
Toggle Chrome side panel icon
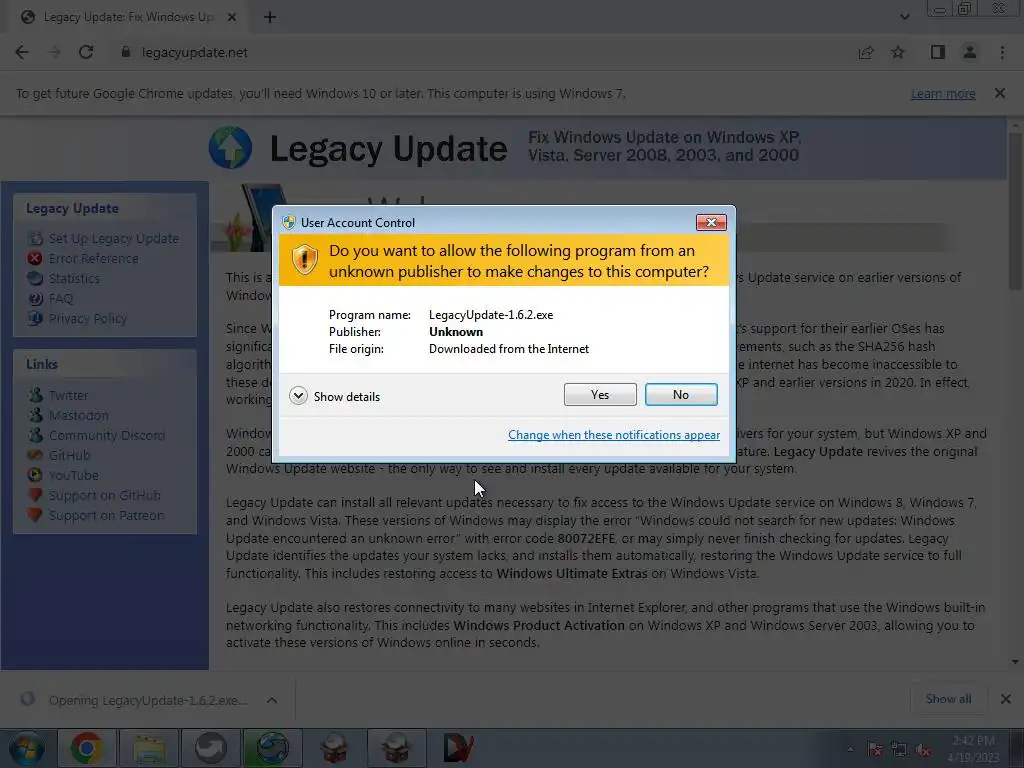click(938, 52)
